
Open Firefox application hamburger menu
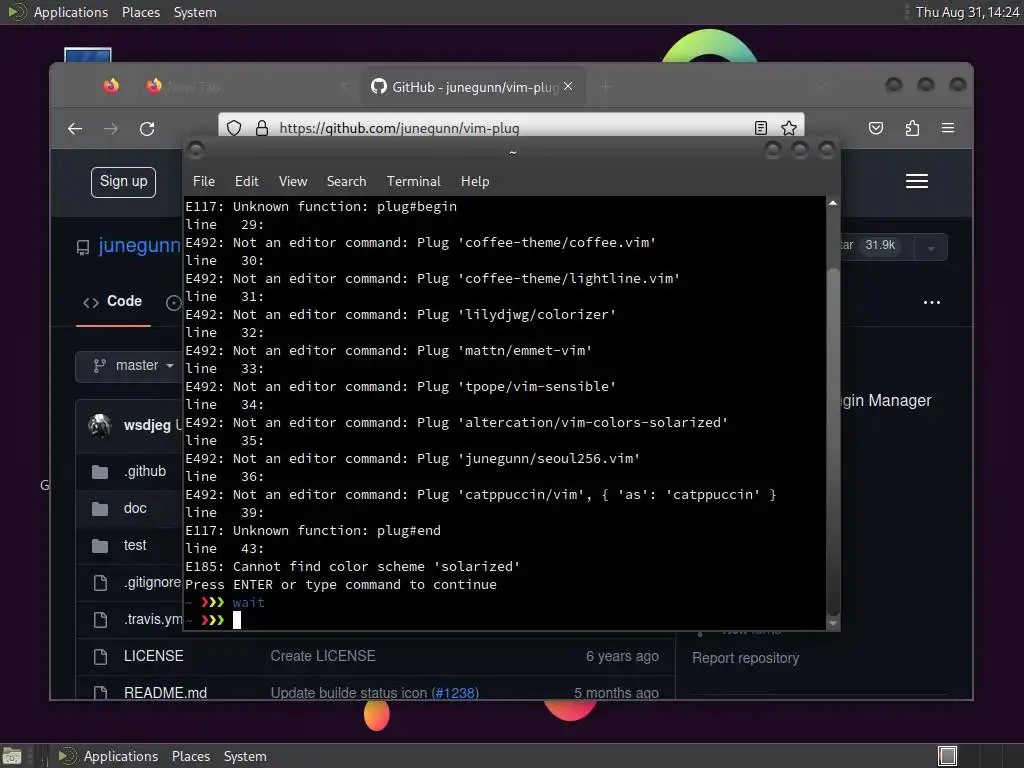(948, 128)
